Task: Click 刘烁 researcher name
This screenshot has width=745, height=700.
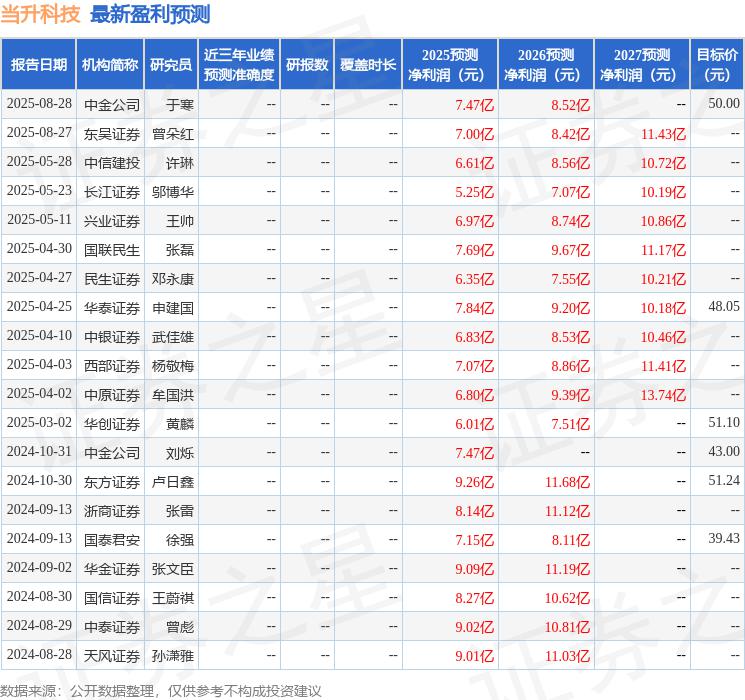Action: tap(180, 453)
